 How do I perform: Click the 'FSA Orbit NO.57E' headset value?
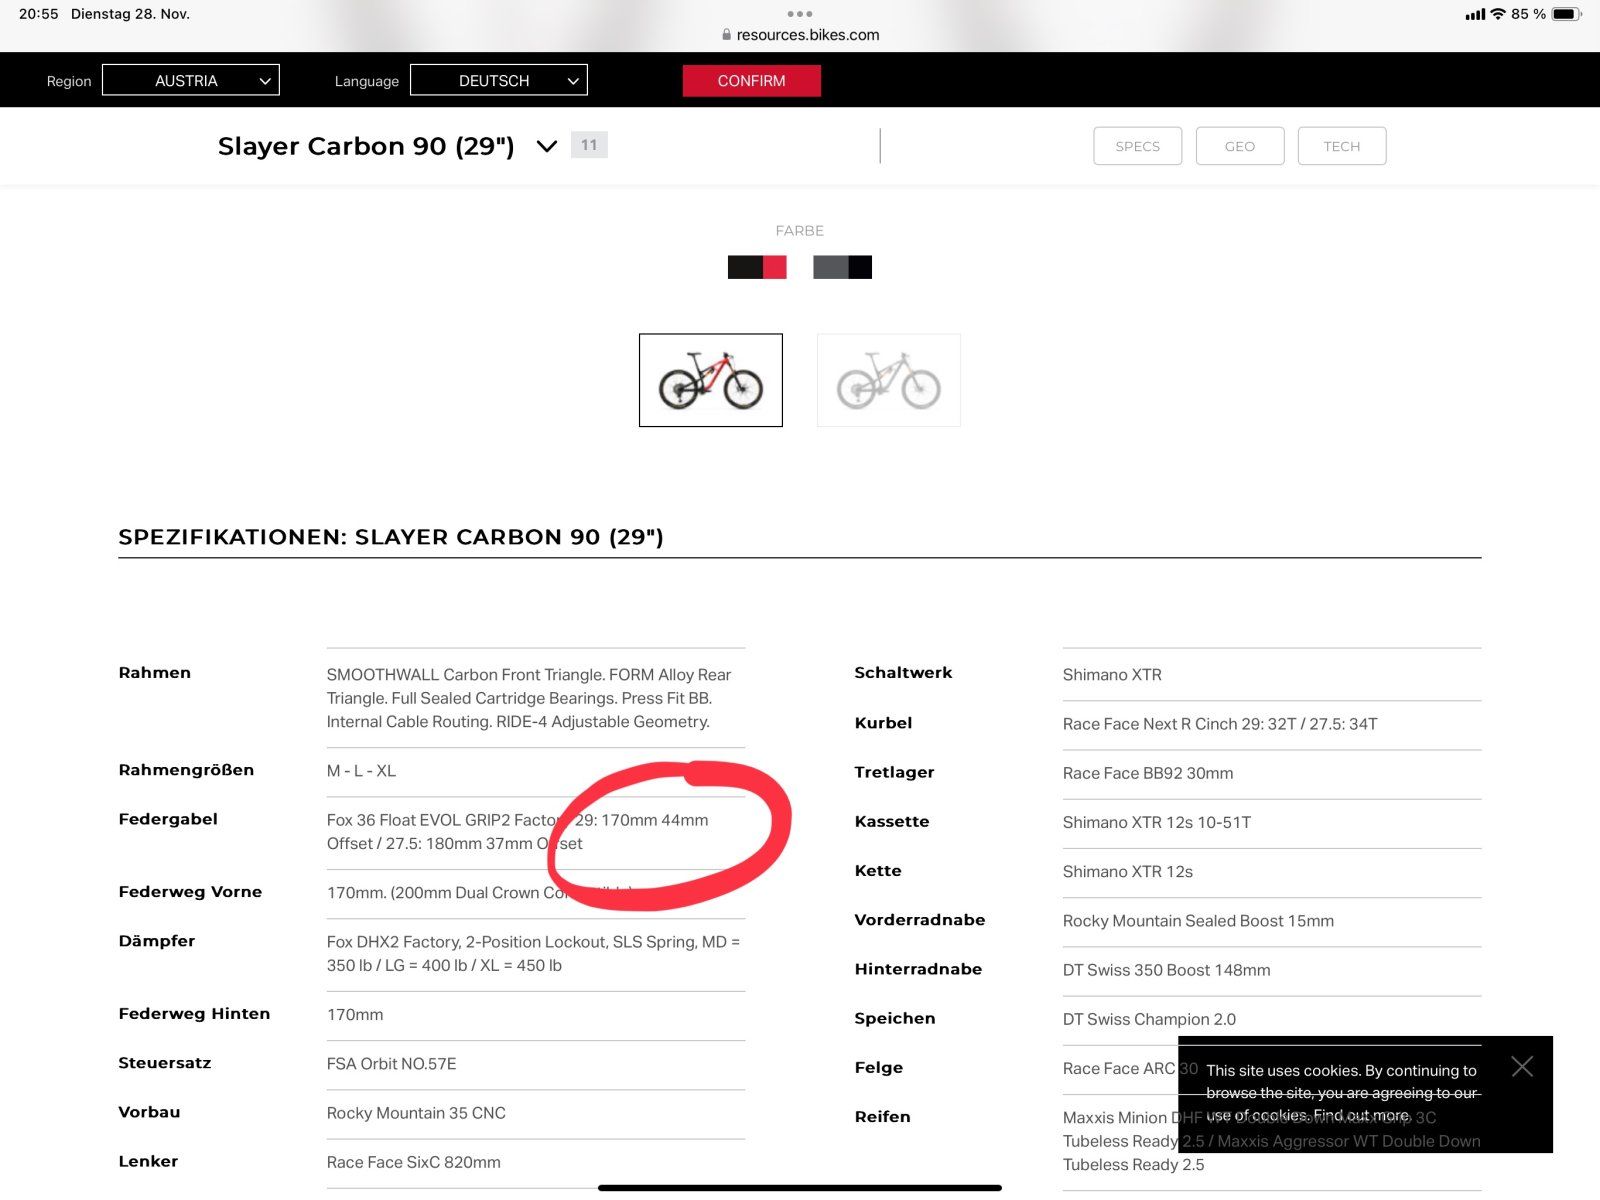[391, 1064]
